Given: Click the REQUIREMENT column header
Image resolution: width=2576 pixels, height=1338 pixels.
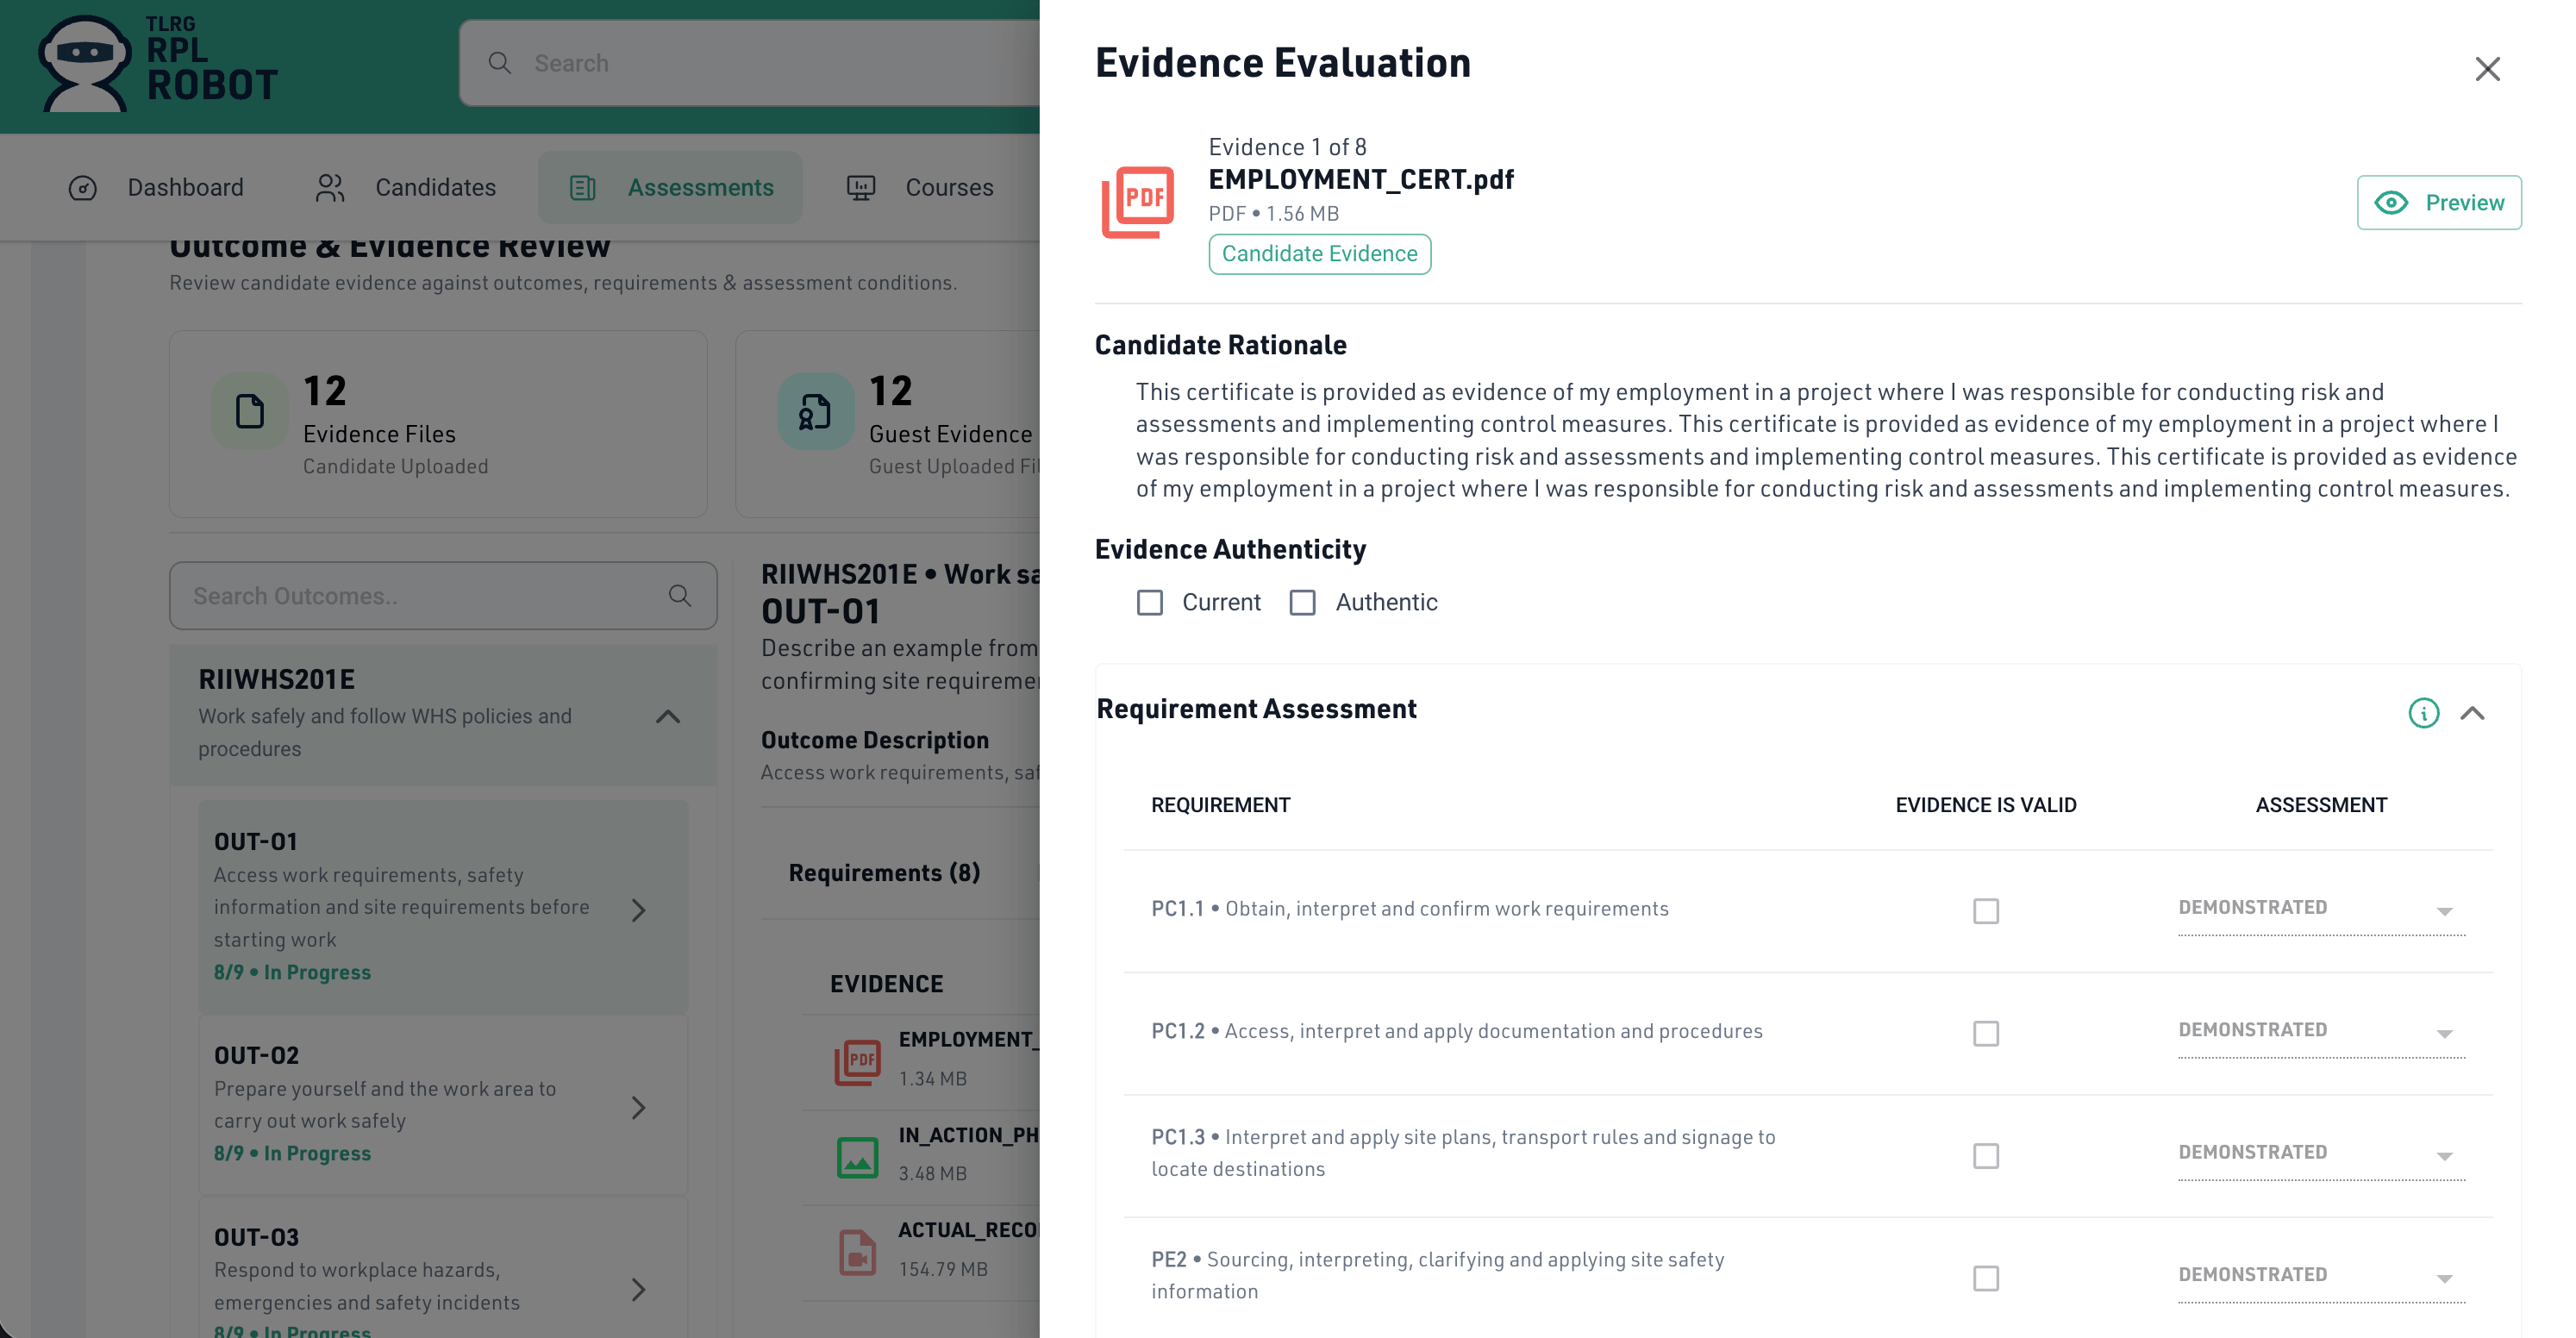Looking at the screenshot, I should (x=1220, y=805).
